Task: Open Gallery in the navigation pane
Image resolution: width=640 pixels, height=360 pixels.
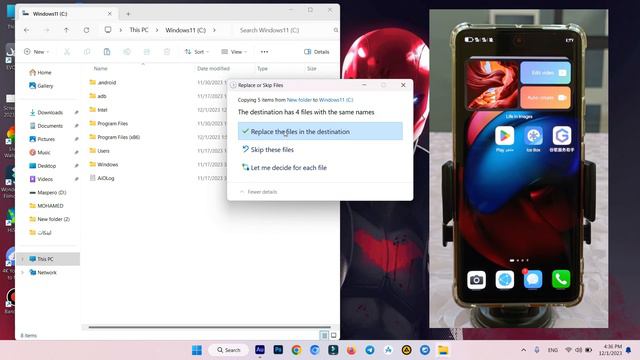Action: pos(41,86)
